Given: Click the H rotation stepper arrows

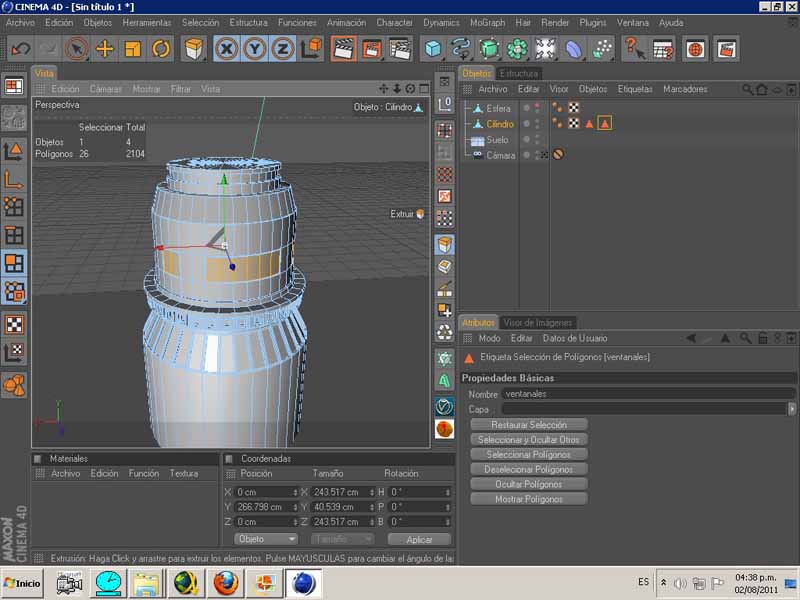Looking at the screenshot, I should [447, 492].
